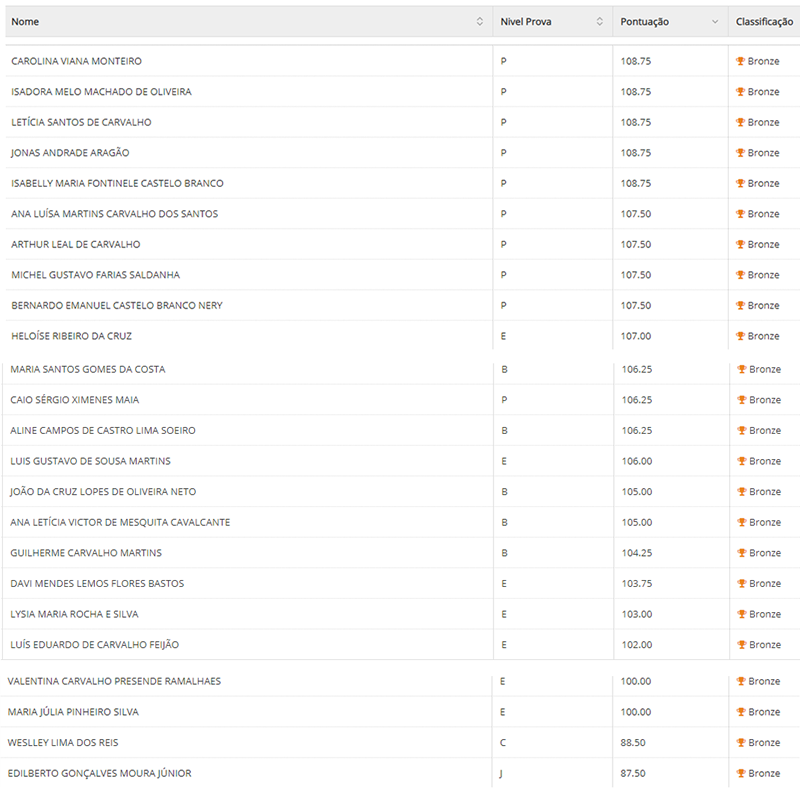Click the 107.00 score of Heloíse Ribeiro
Screen dimensions: 800x789
(x=636, y=336)
